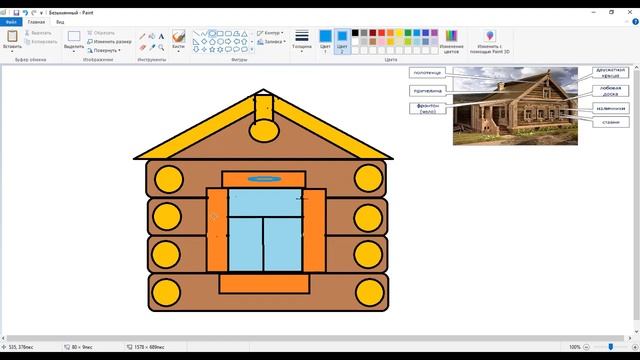Choose the Up arrow shape
This screenshot has height=360, width=640.
244,42
